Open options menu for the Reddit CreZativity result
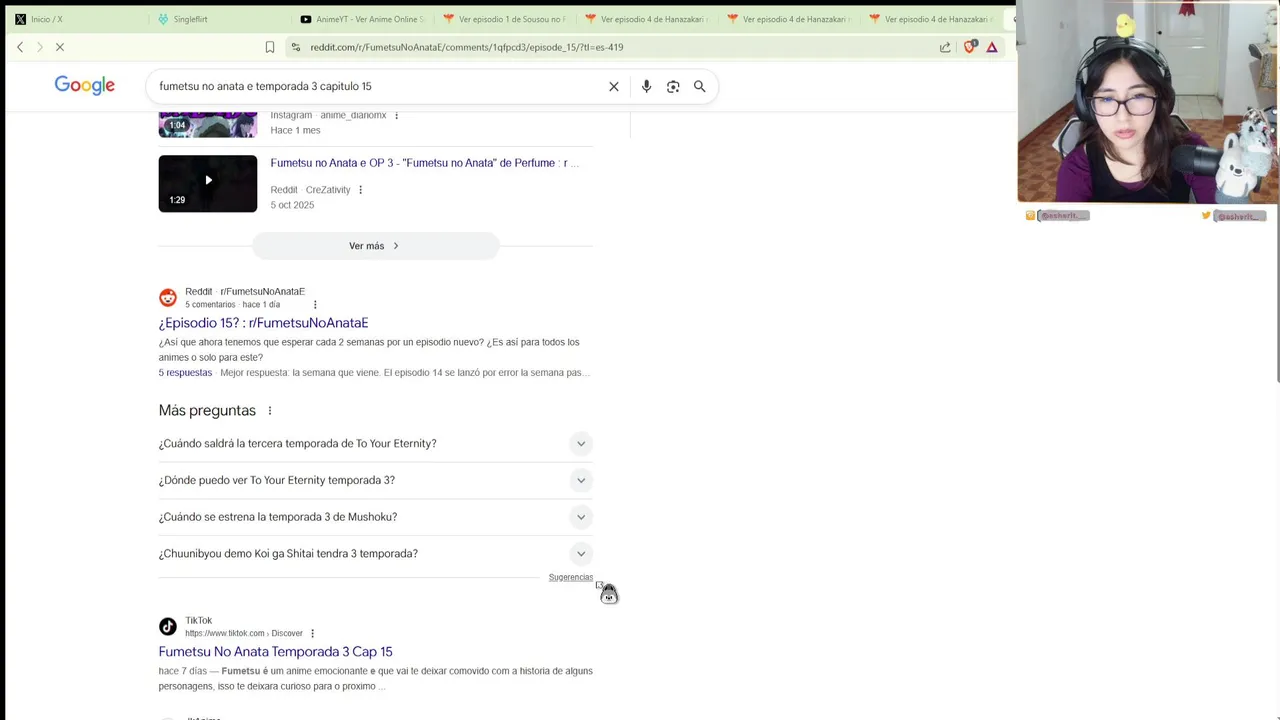 (x=360, y=190)
